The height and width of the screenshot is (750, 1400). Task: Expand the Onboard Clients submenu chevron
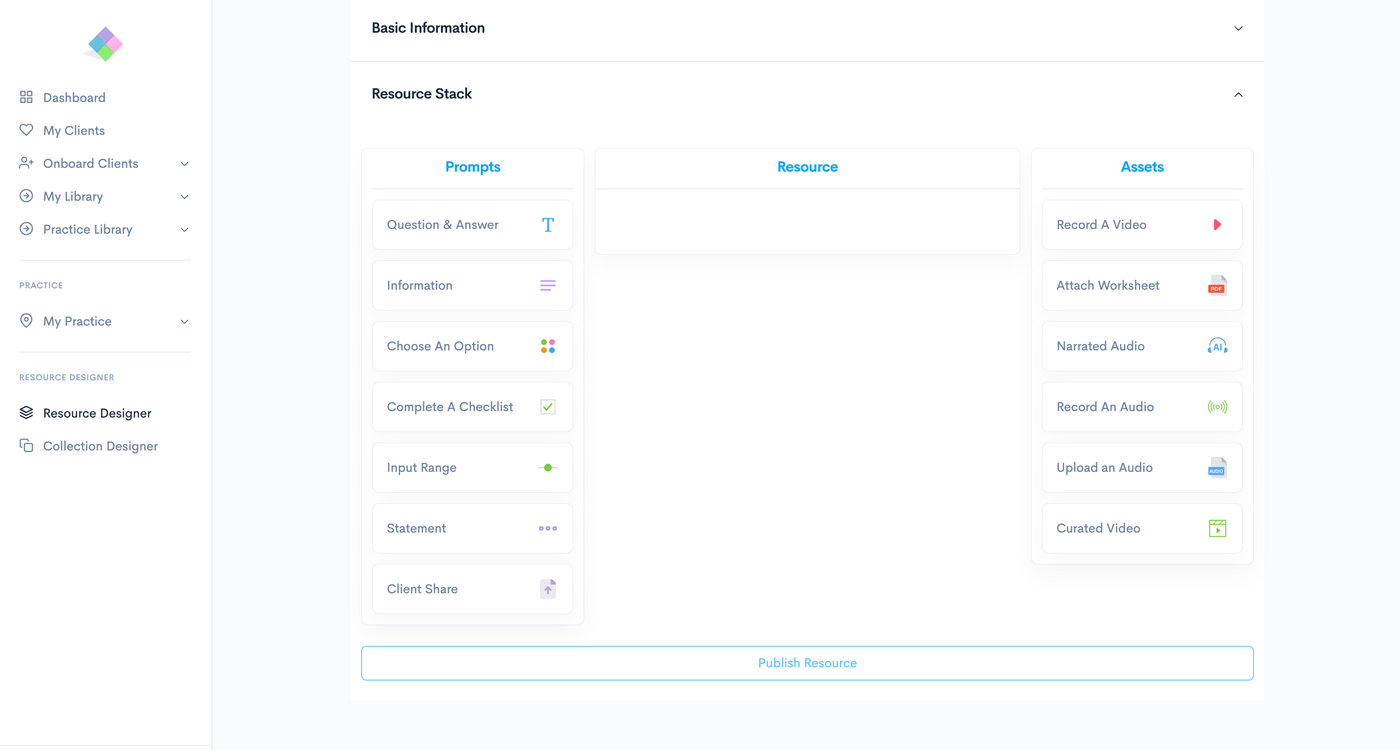[x=184, y=164]
